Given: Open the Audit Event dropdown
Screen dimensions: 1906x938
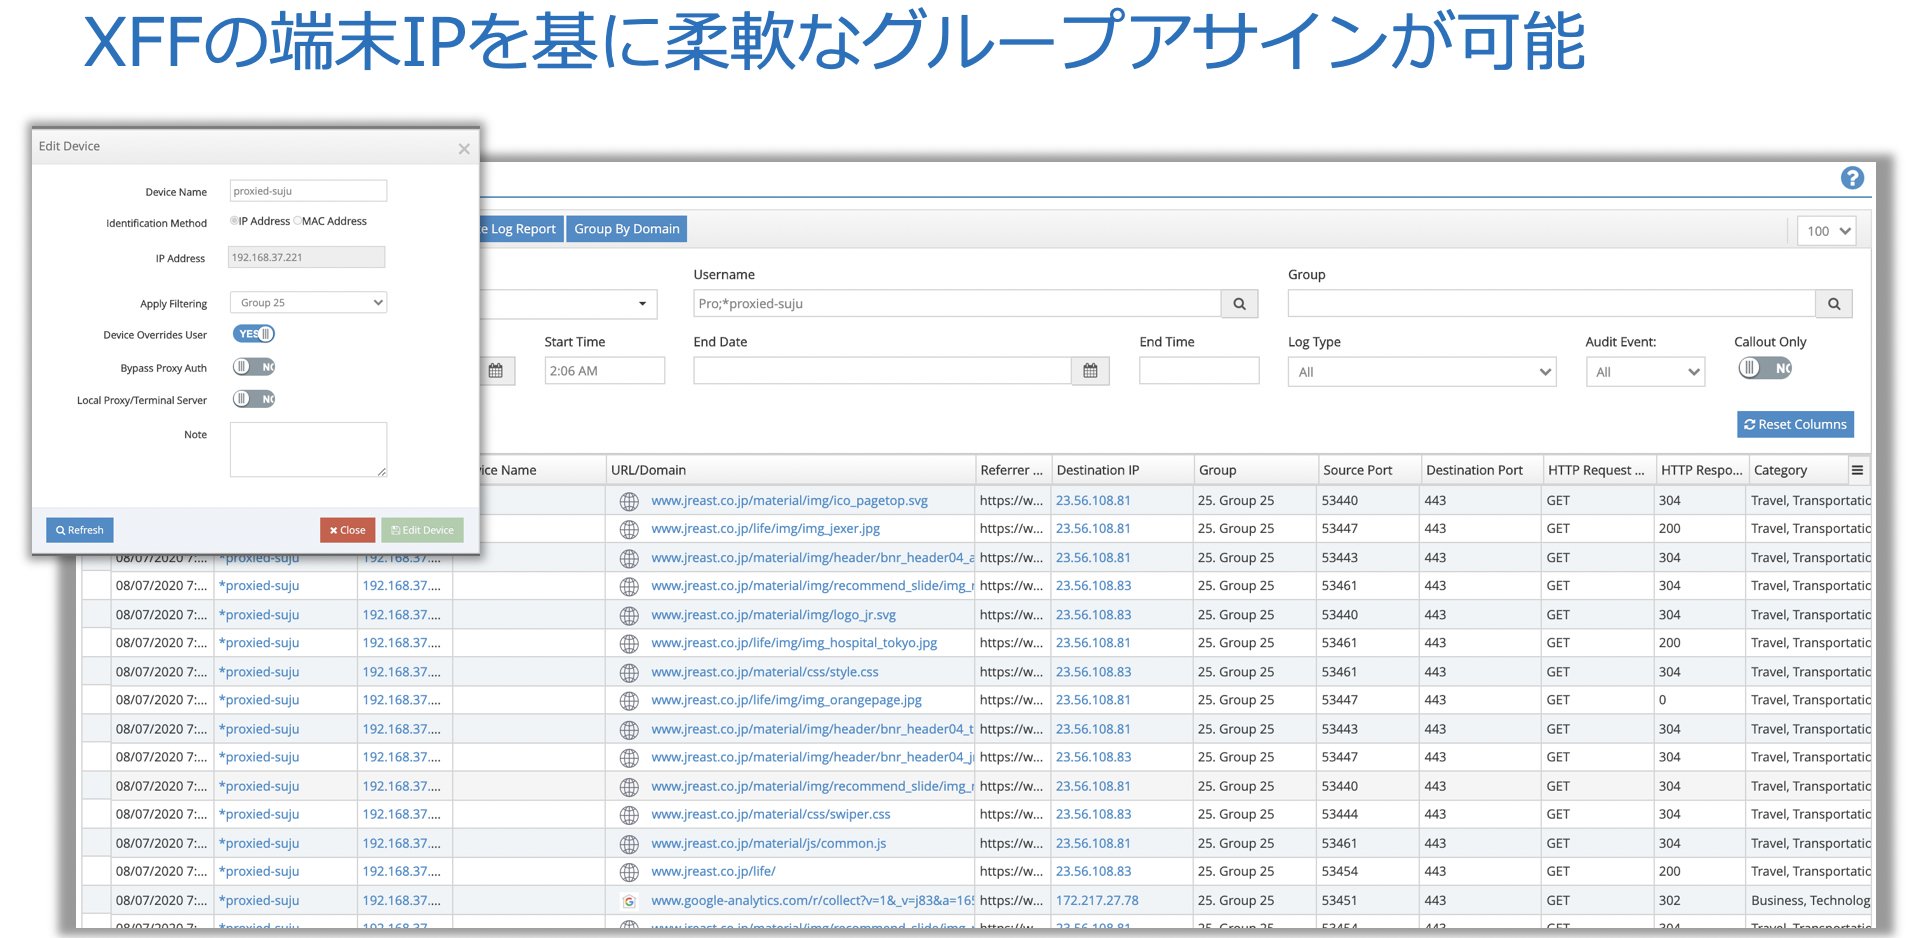Looking at the screenshot, I should (1645, 372).
